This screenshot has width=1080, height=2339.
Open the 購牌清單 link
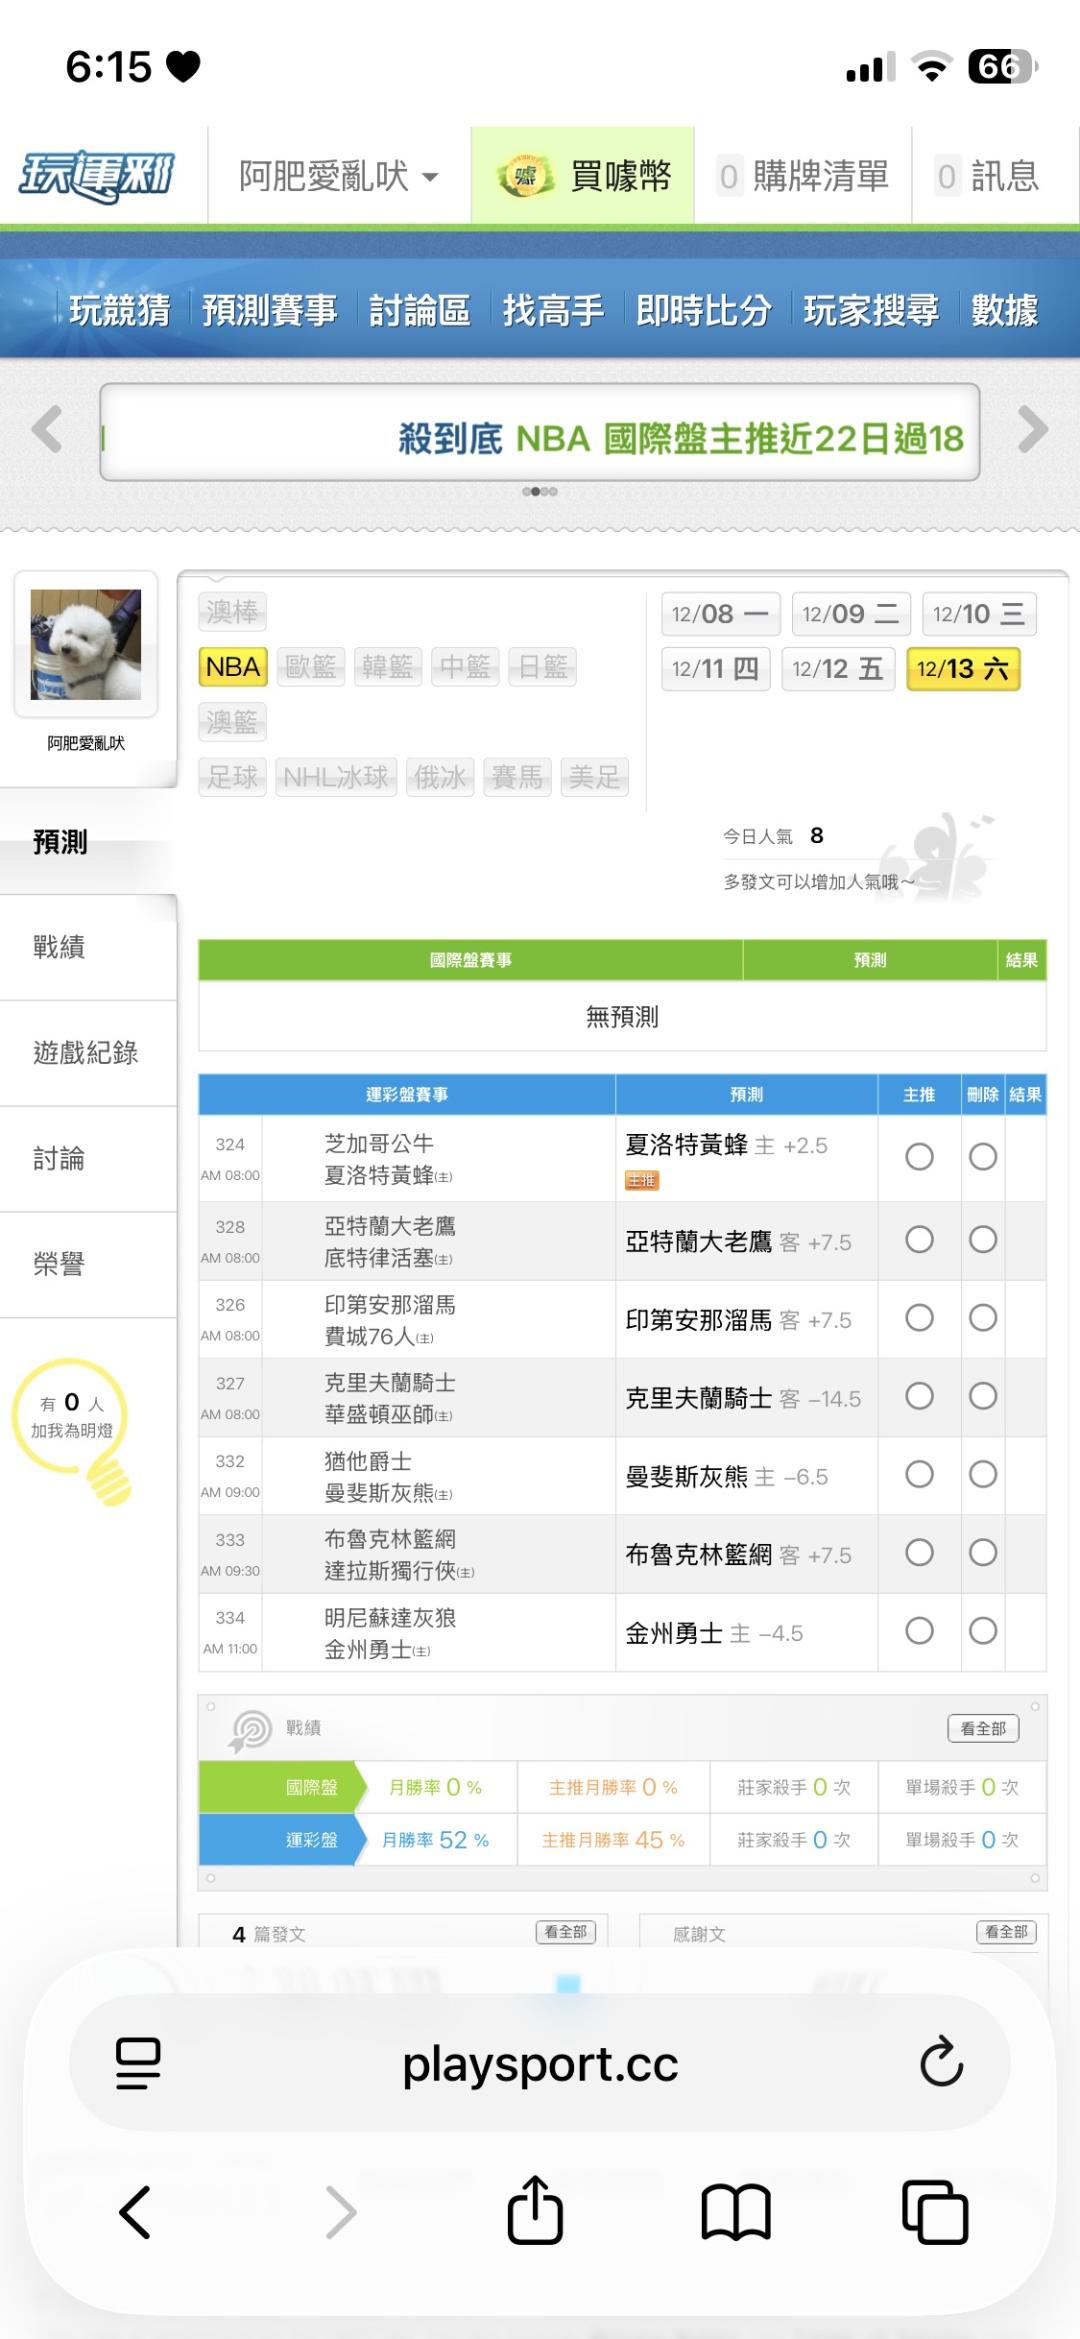click(x=804, y=177)
